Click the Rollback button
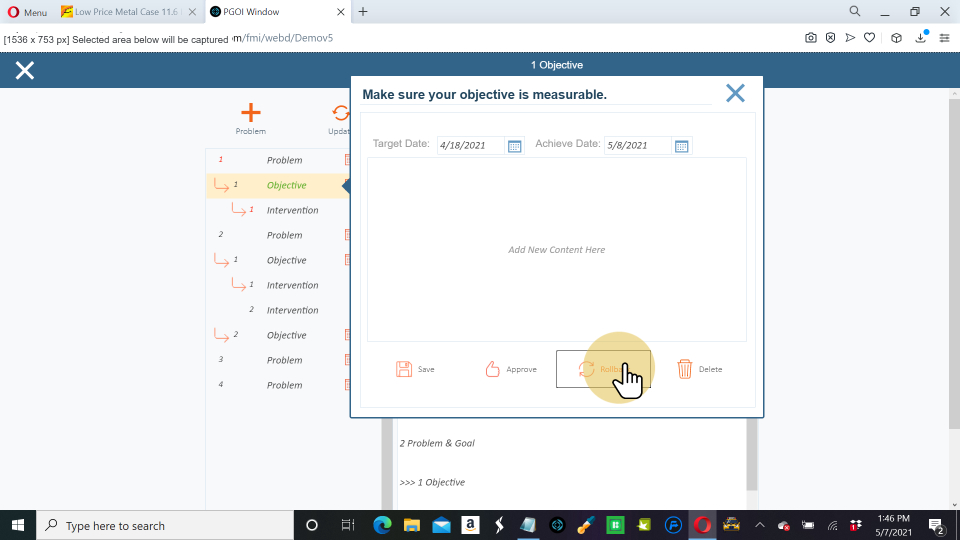The image size is (960, 540). 603,369
